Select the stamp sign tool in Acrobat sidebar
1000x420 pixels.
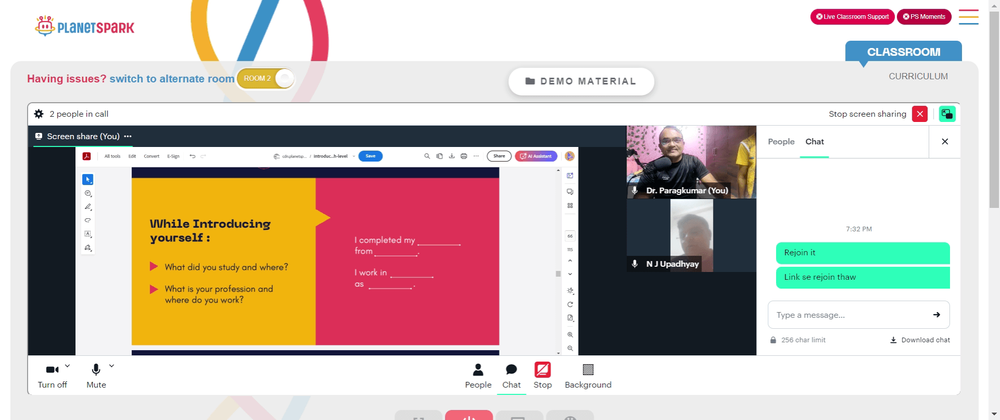click(88, 247)
